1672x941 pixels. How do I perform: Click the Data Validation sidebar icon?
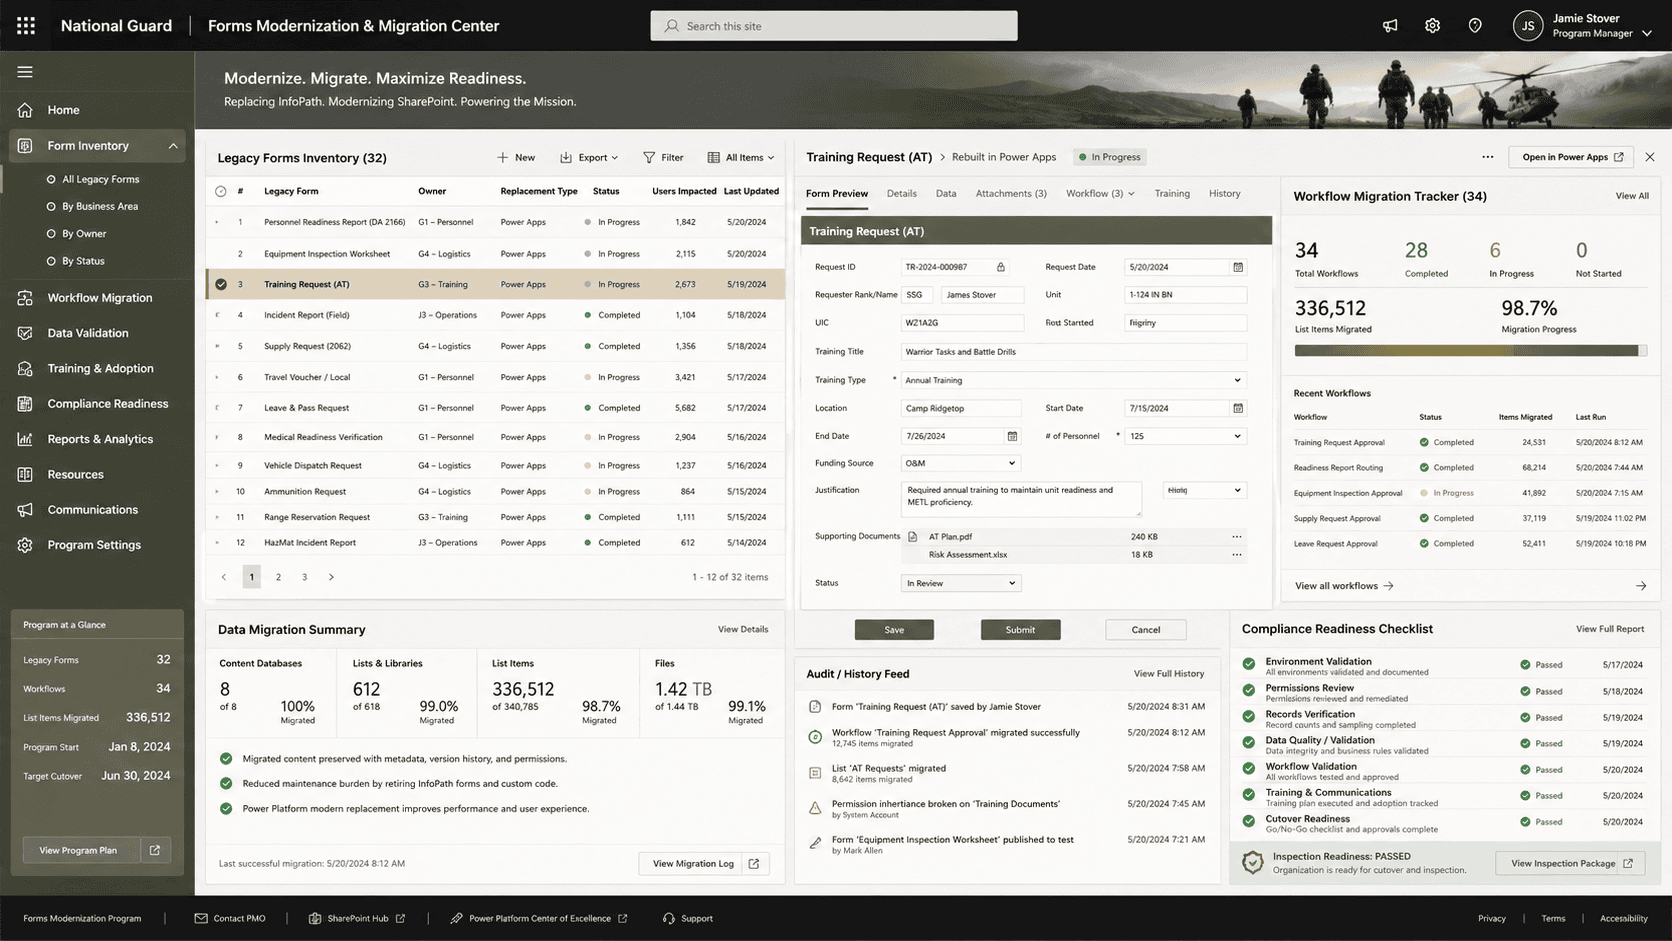point(25,333)
